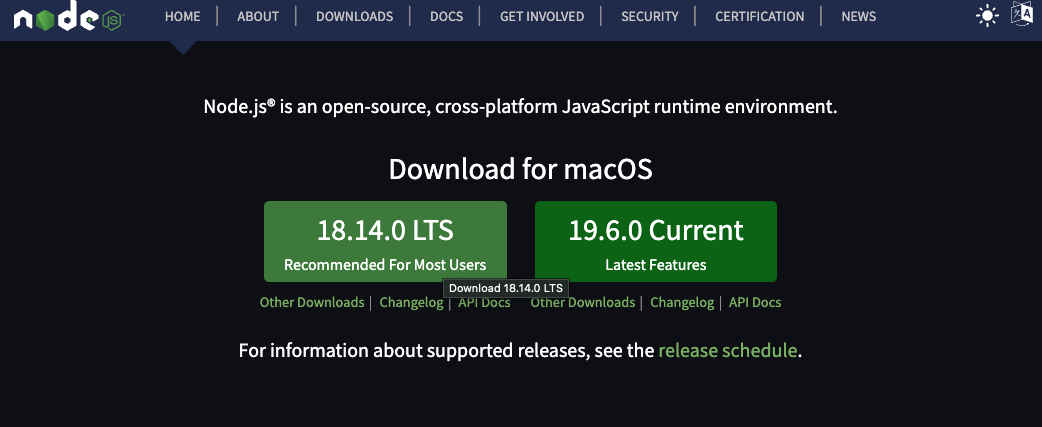Image resolution: width=1042 pixels, height=427 pixels.
Task: Open Other Downloads under 19.6.0 Current
Action: pyautogui.click(x=583, y=303)
